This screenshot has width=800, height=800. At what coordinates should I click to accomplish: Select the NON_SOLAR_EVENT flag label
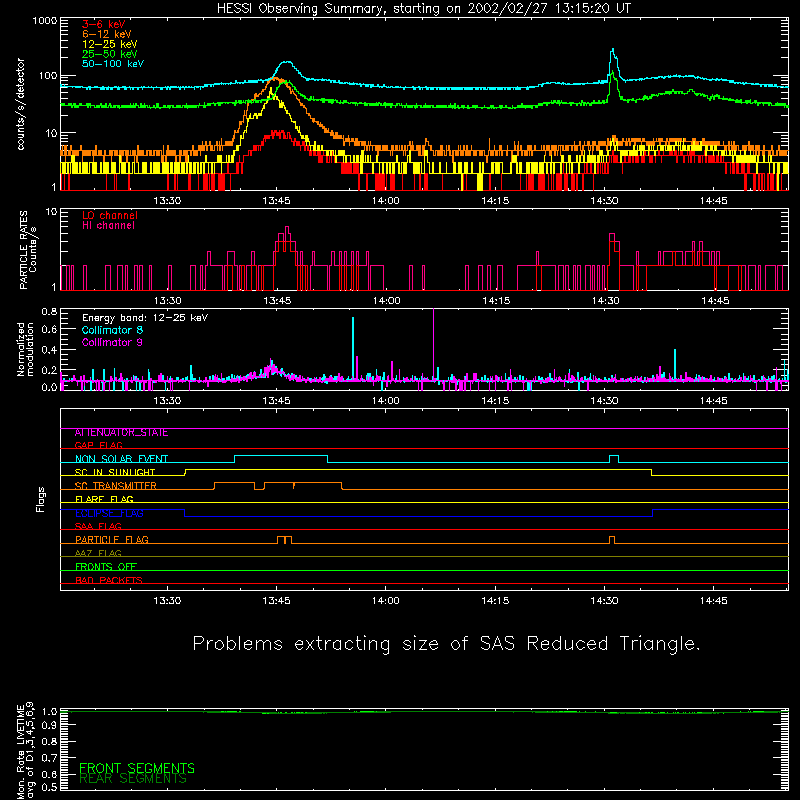tap(121, 459)
